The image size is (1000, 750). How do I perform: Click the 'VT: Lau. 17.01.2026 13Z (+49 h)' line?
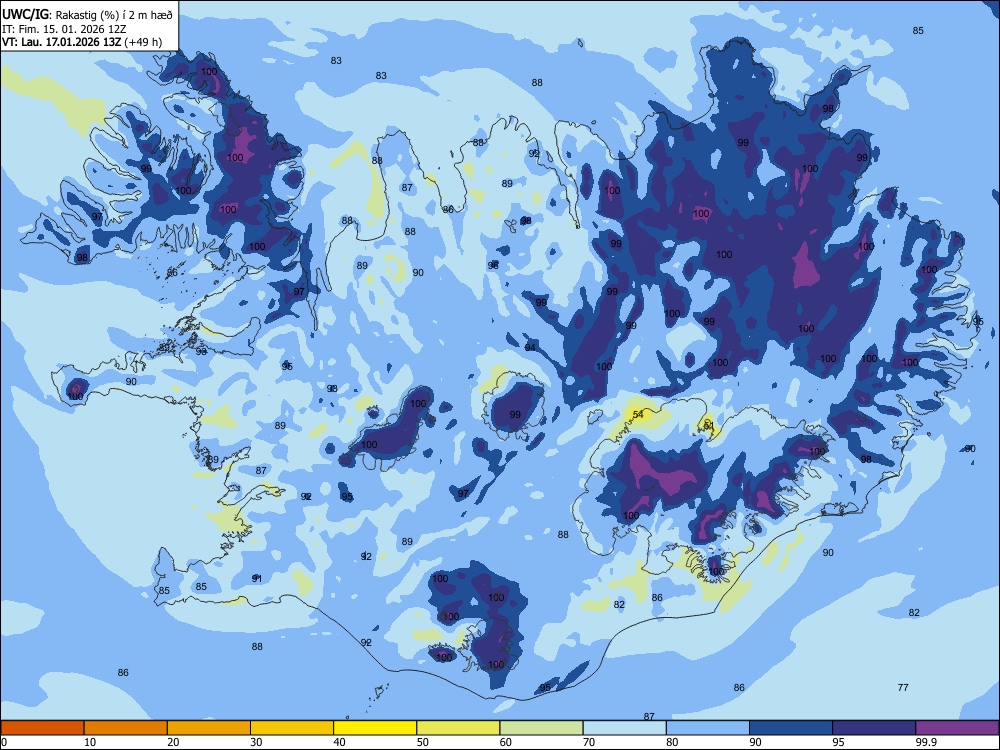coord(82,43)
